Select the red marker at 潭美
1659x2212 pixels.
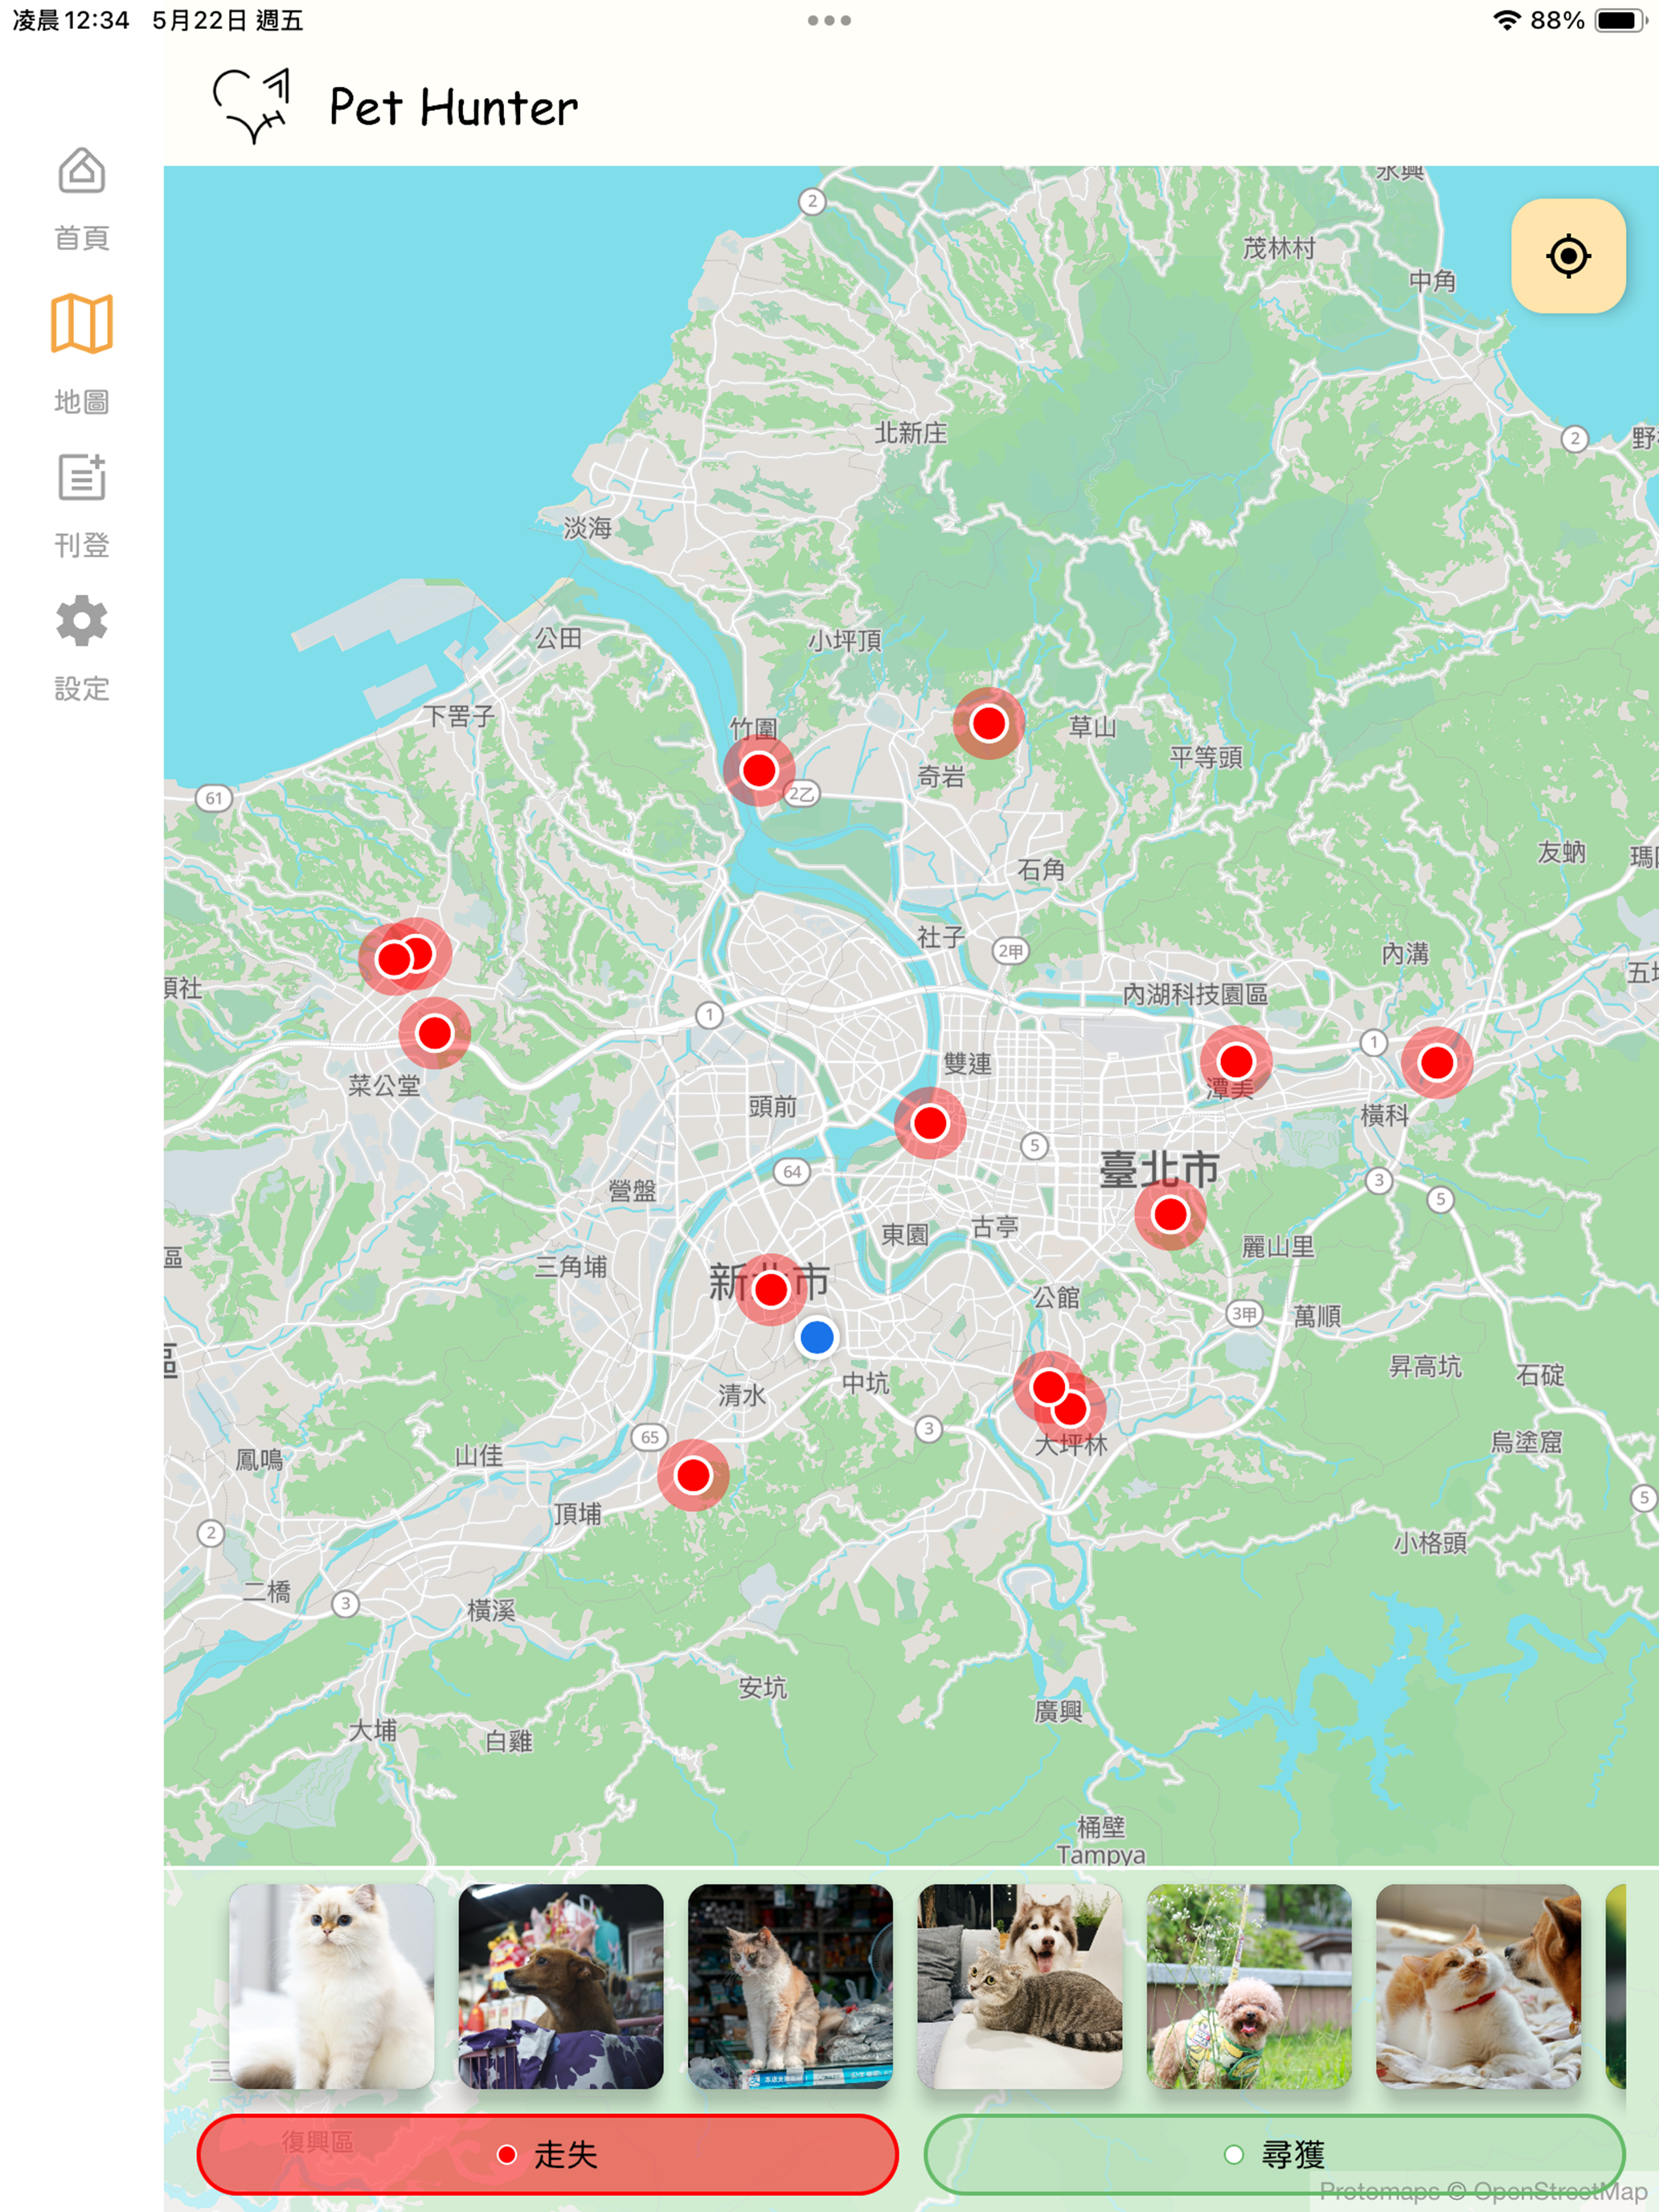click(x=1236, y=1060)
